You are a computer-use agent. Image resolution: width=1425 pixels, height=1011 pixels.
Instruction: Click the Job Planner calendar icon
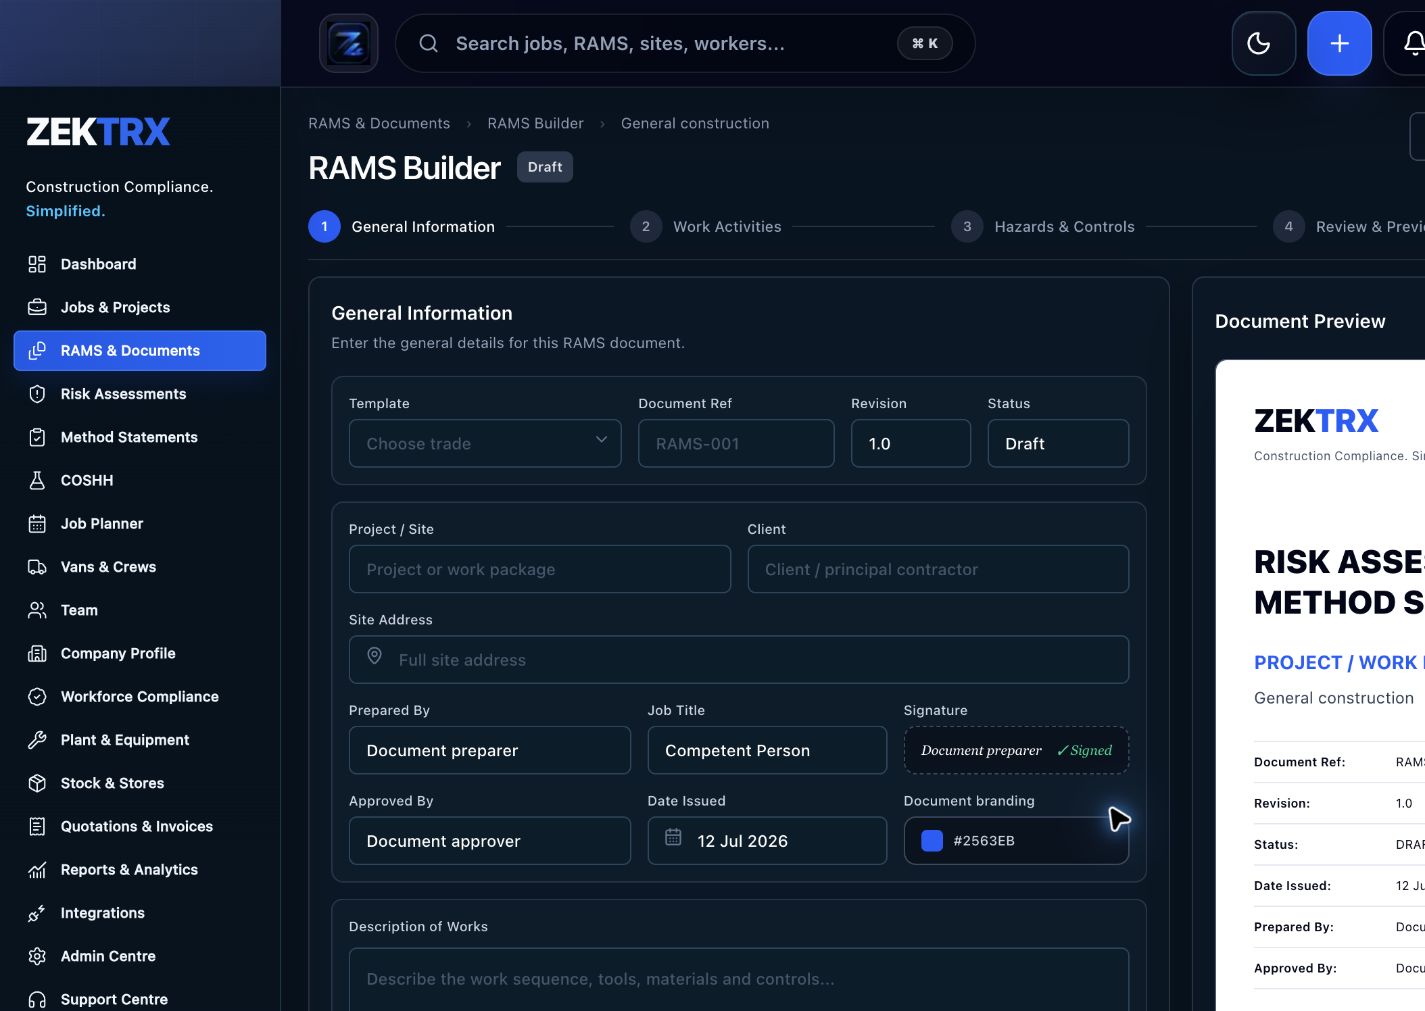coord(37,523)
